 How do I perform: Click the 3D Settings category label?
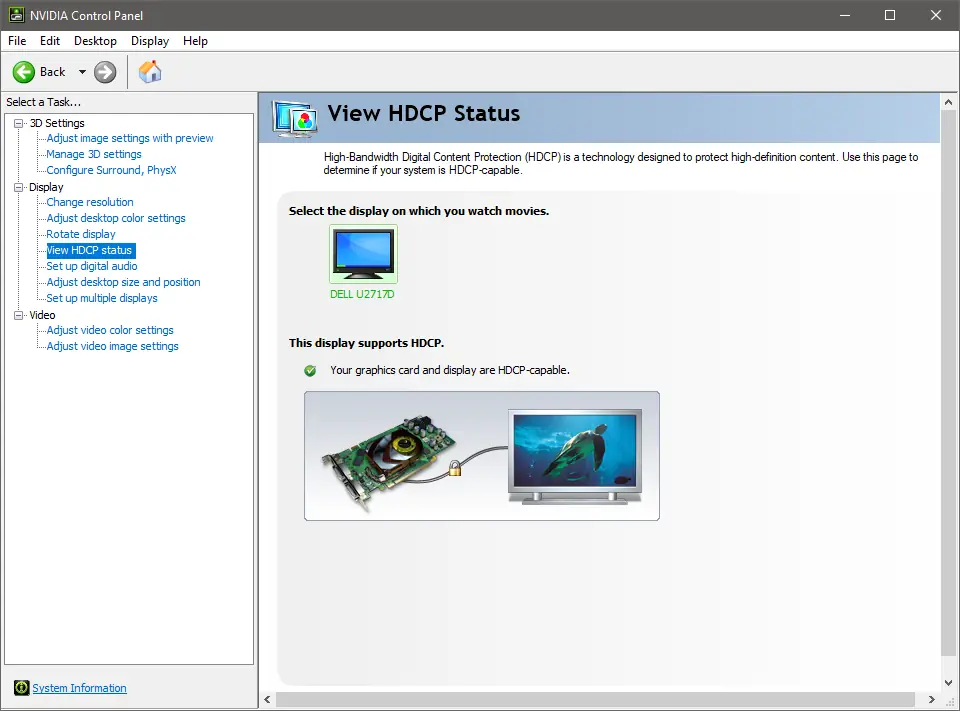57,123
